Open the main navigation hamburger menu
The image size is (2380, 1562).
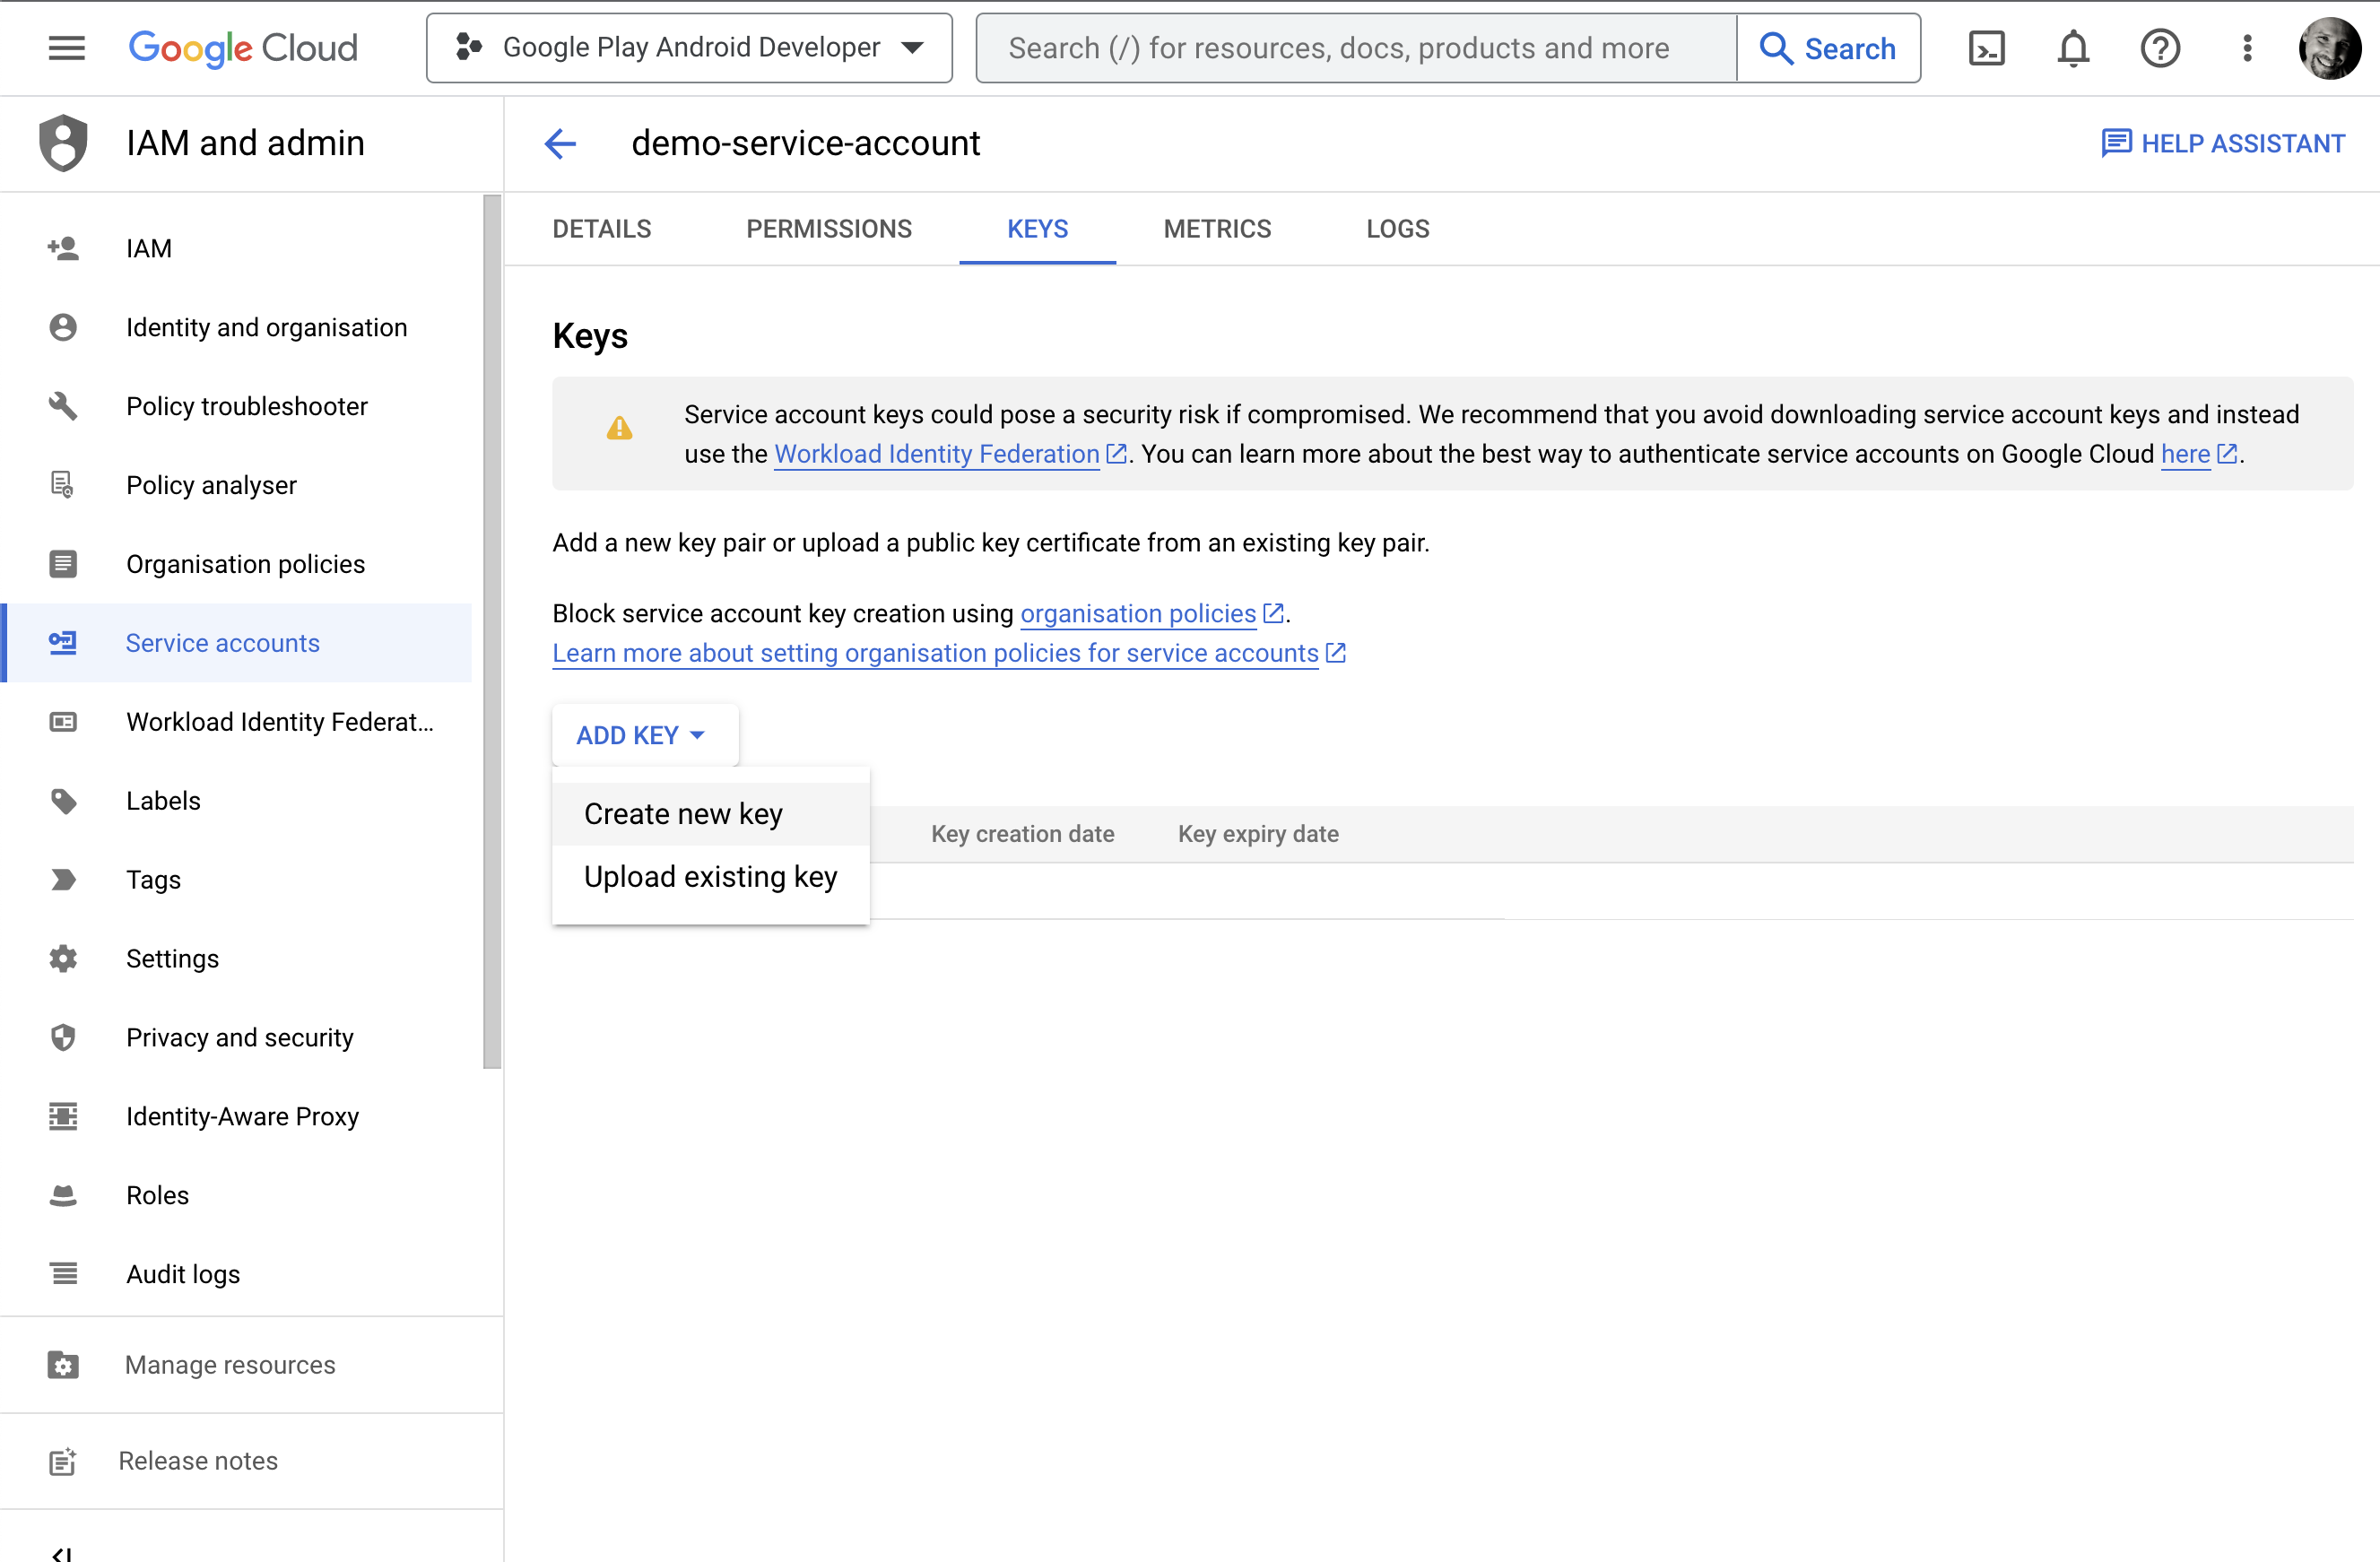click(x=66, y=47)
